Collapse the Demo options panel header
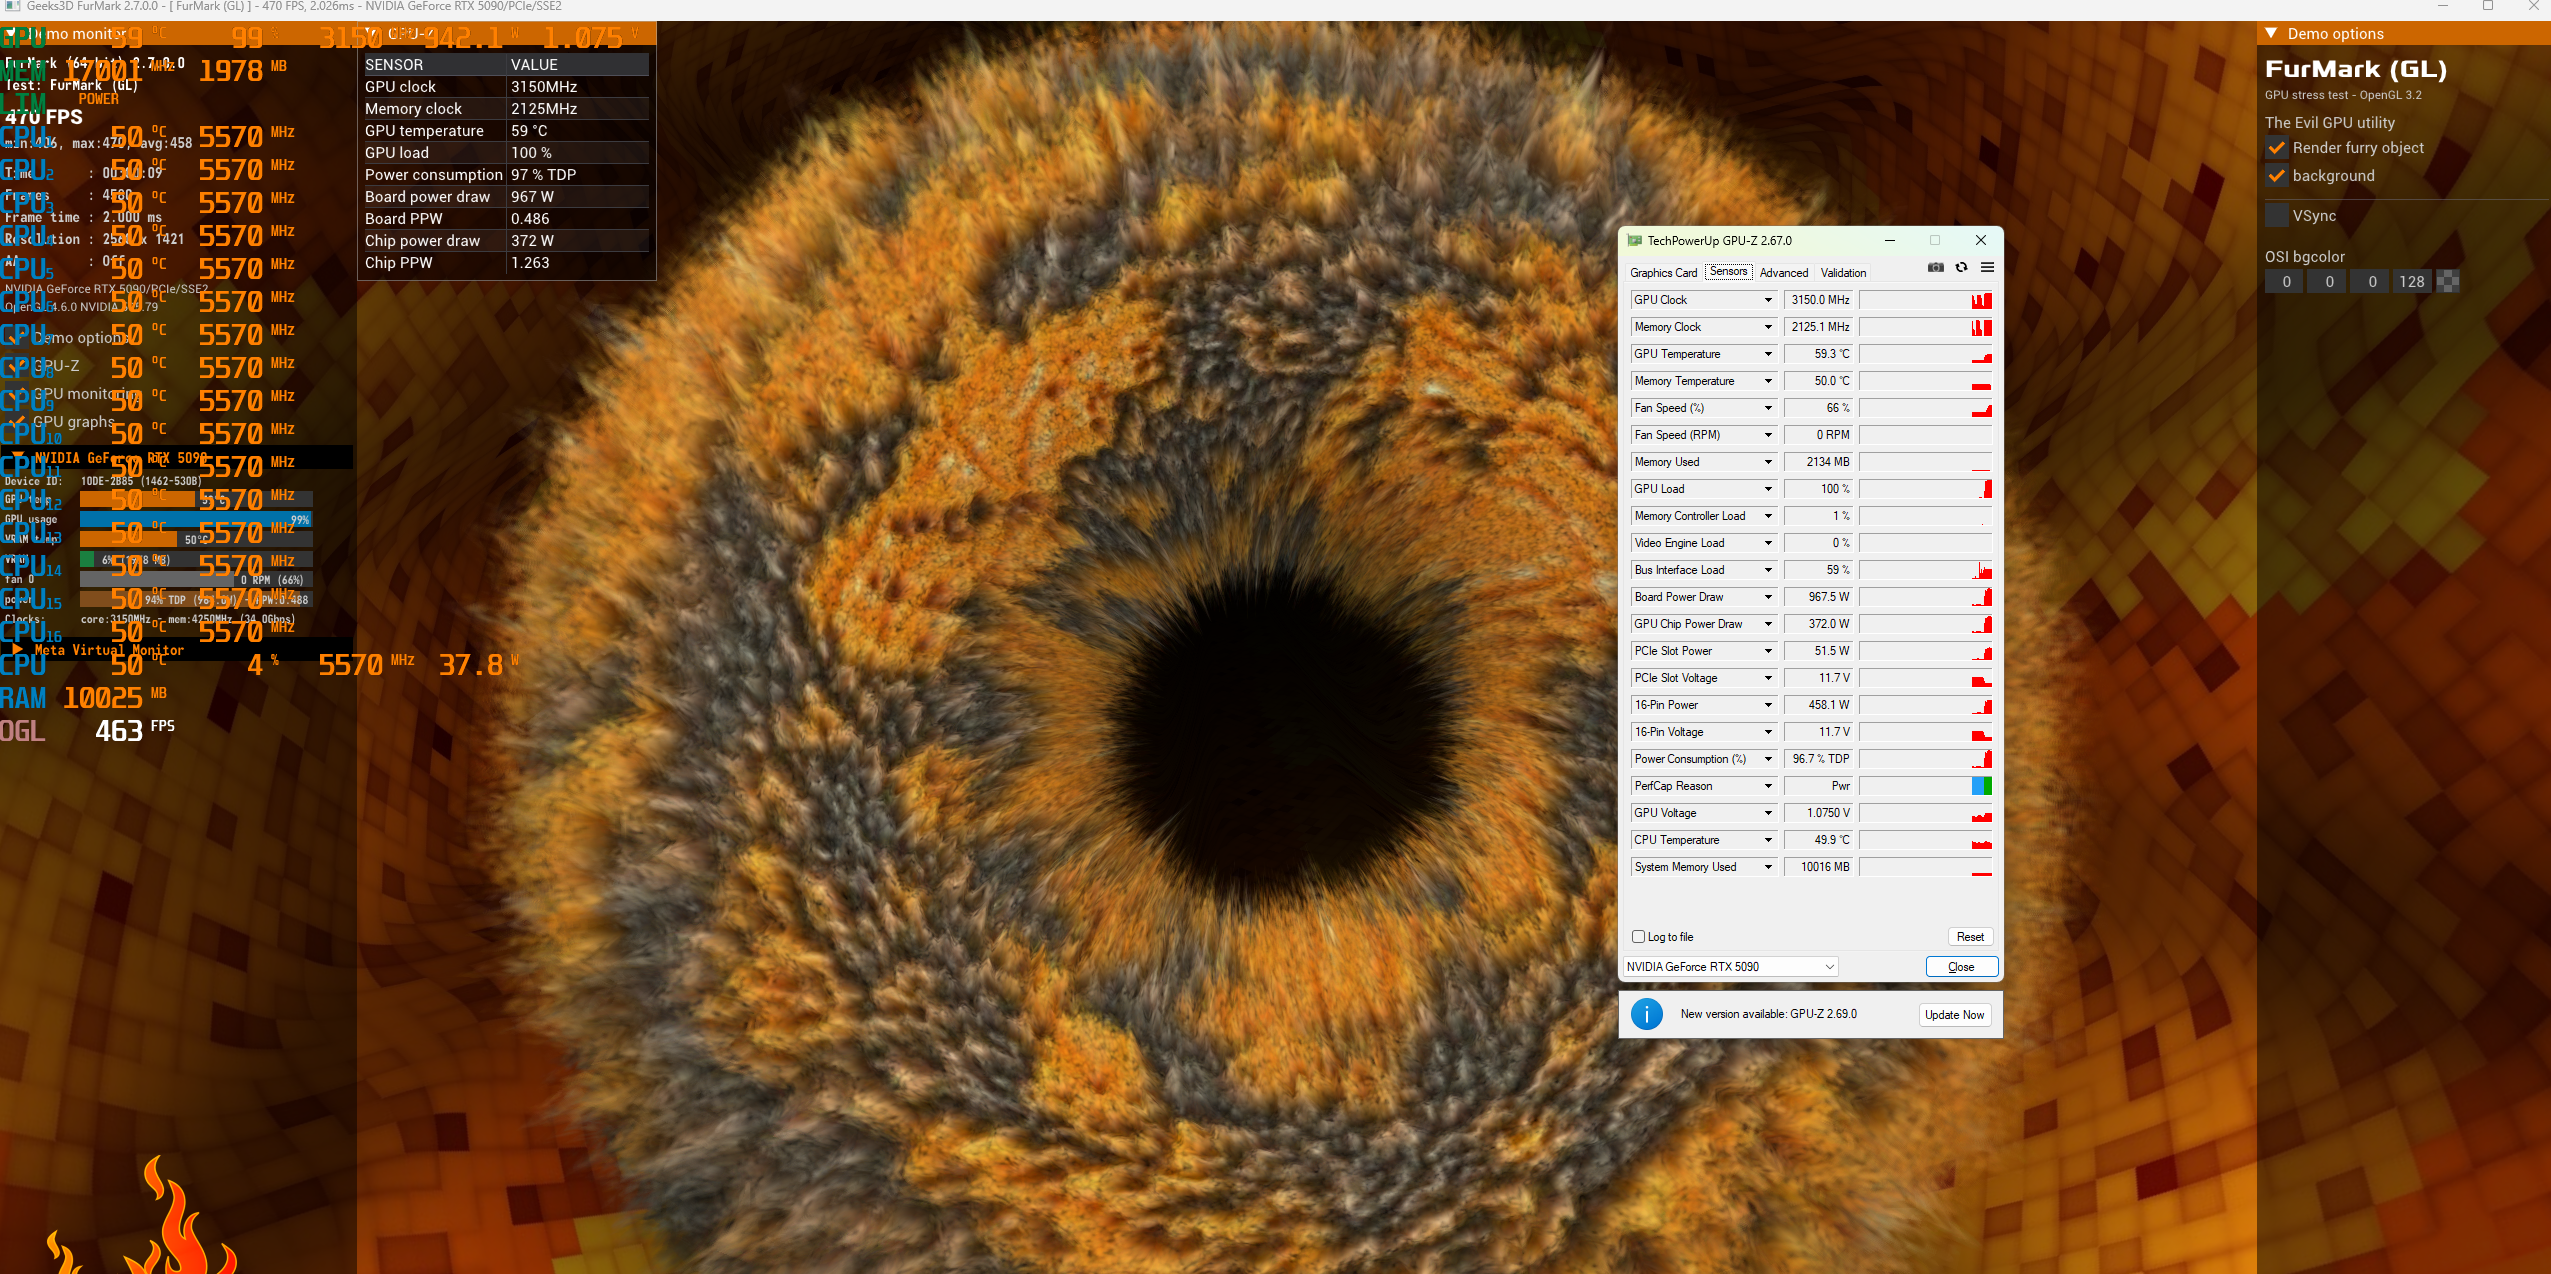 2271,33
